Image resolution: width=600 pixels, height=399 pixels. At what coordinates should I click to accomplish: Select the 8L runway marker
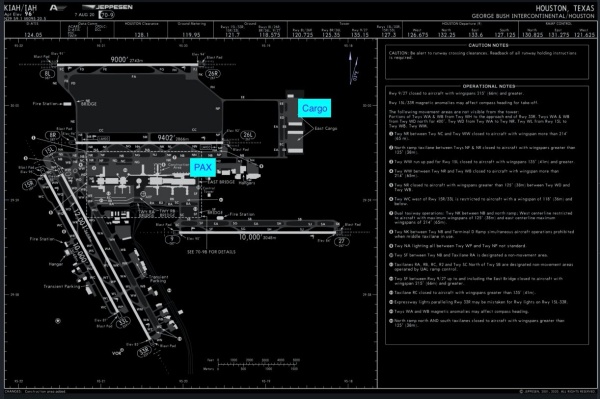point(47,73)
